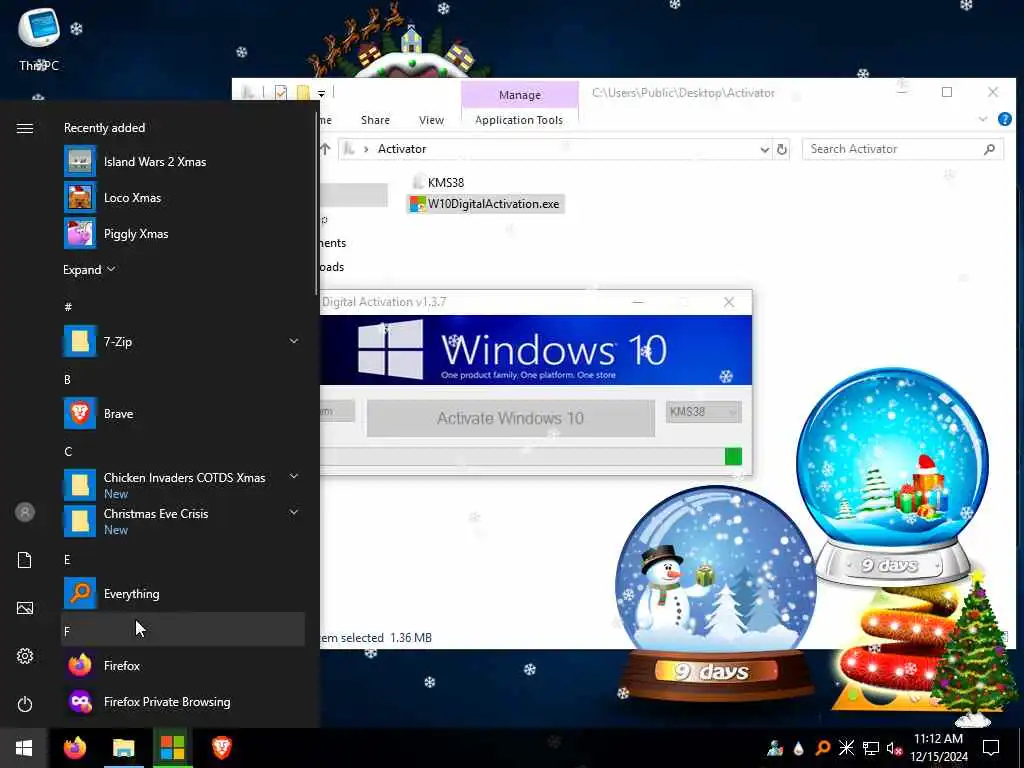This screenshot has width=1024, height=768.
Task: Click the Activator breadcrumb in address bar
Action: pos(402,149)
